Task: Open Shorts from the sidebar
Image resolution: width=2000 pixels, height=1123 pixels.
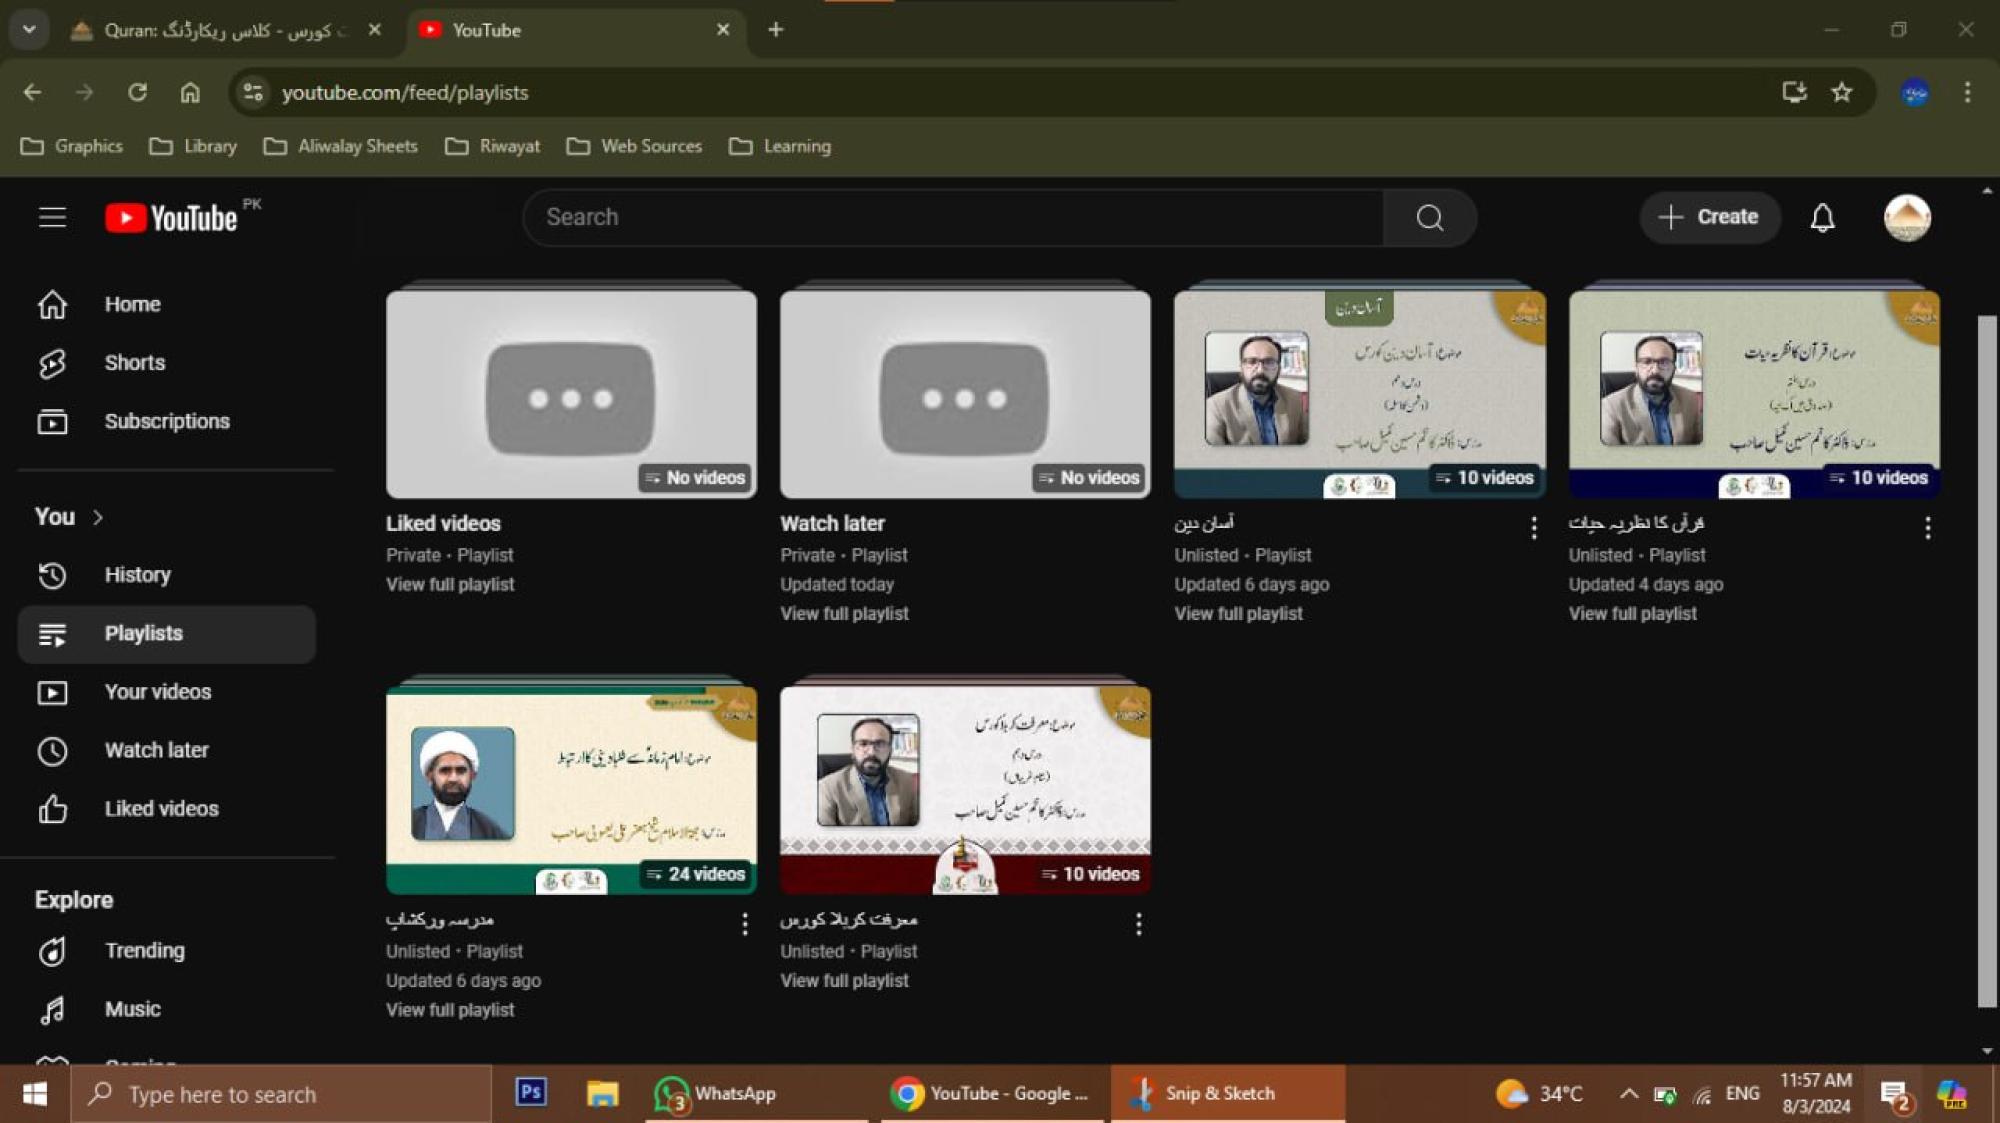Action: coord(134,363)
